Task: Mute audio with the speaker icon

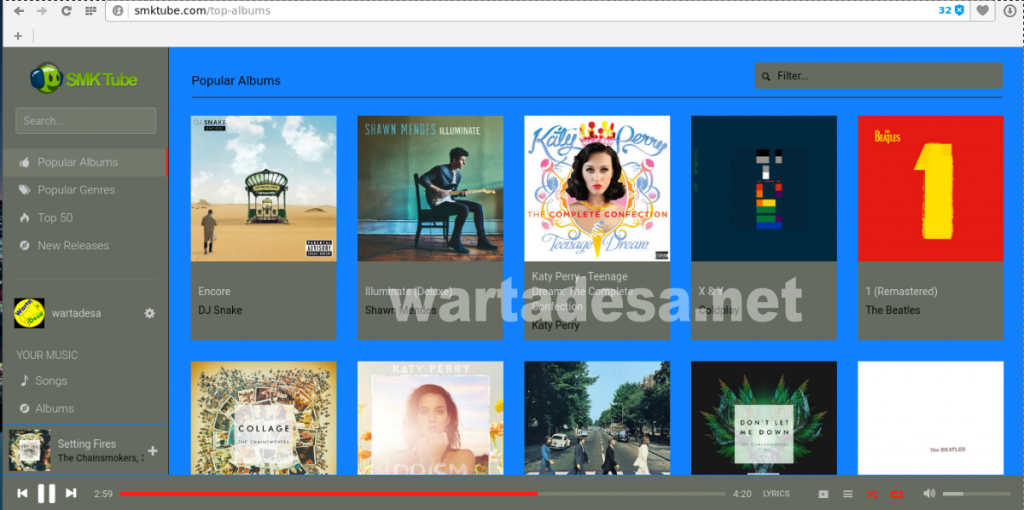Action: point(929,494)
